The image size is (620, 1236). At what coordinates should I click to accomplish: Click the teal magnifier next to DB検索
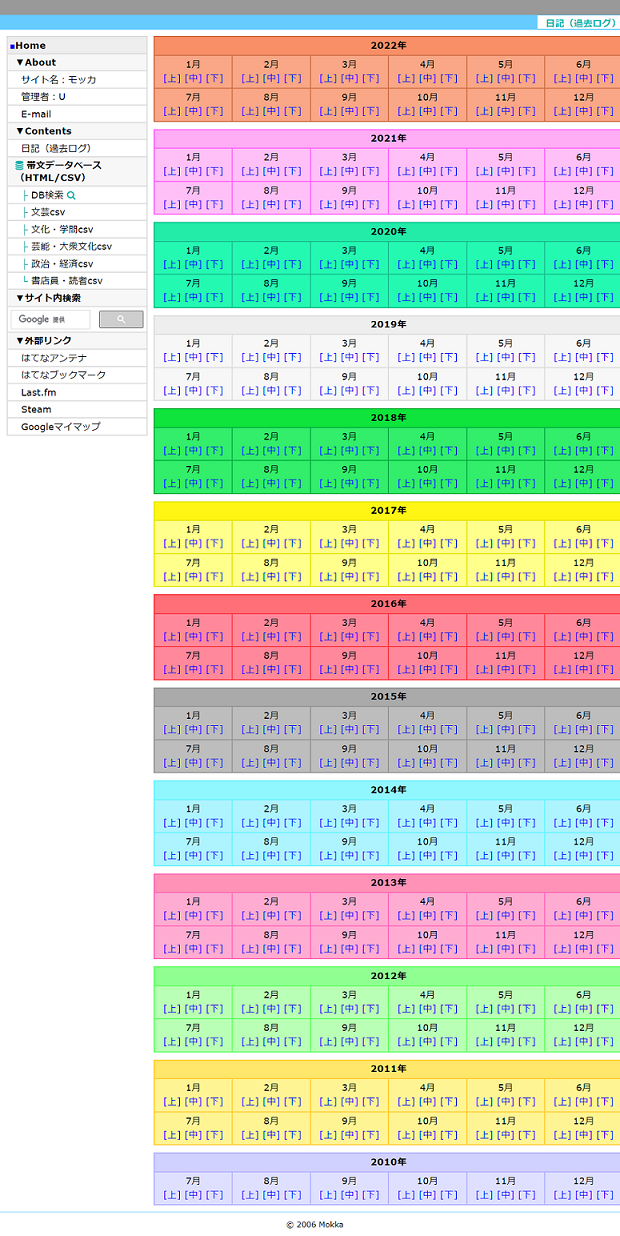coord(71,195)
